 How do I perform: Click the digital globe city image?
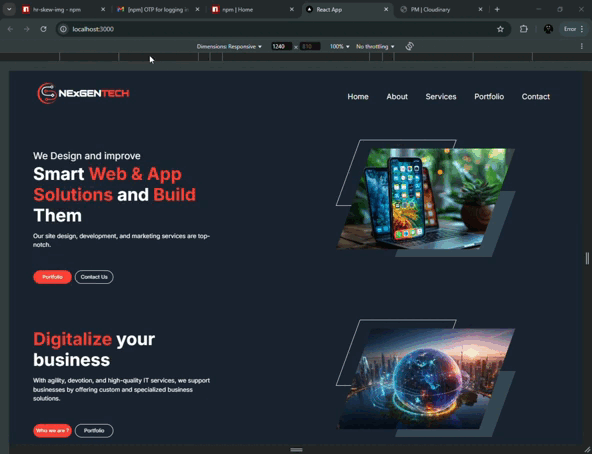(x=426, y=378)
